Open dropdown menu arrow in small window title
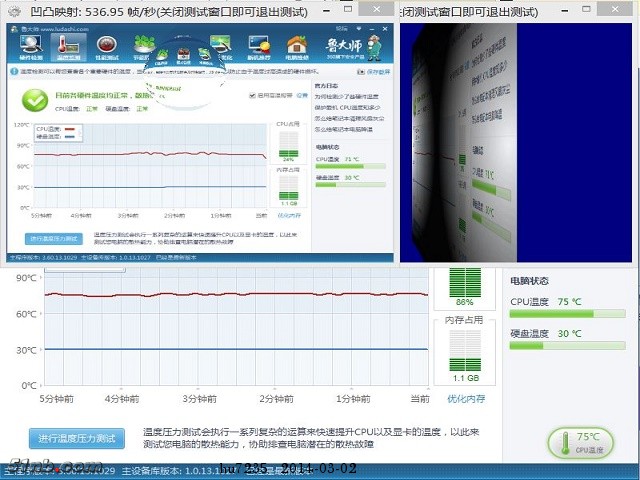Image resolution: width=640 pixels, height=480 pixels. [359, 29]
